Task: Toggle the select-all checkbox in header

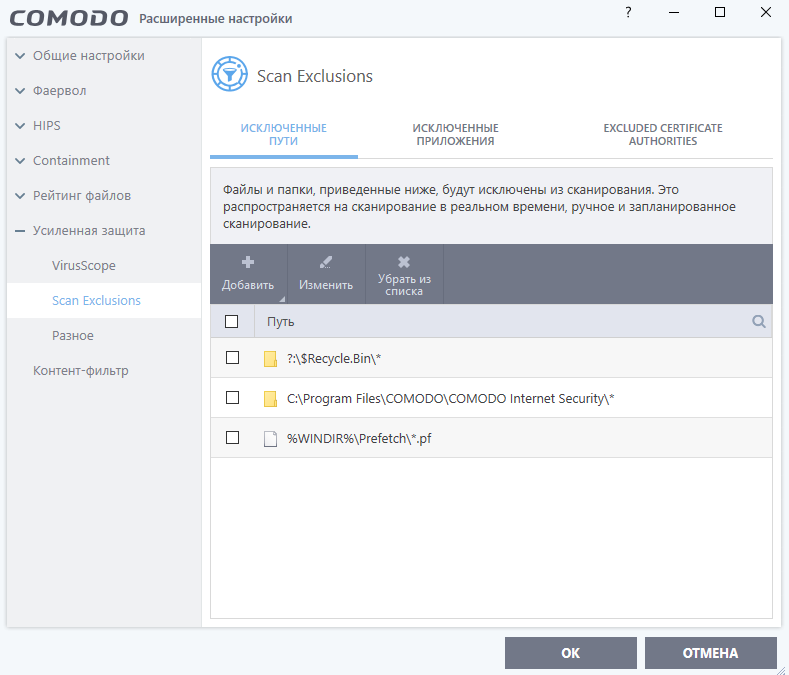Action: click(232, 322)
